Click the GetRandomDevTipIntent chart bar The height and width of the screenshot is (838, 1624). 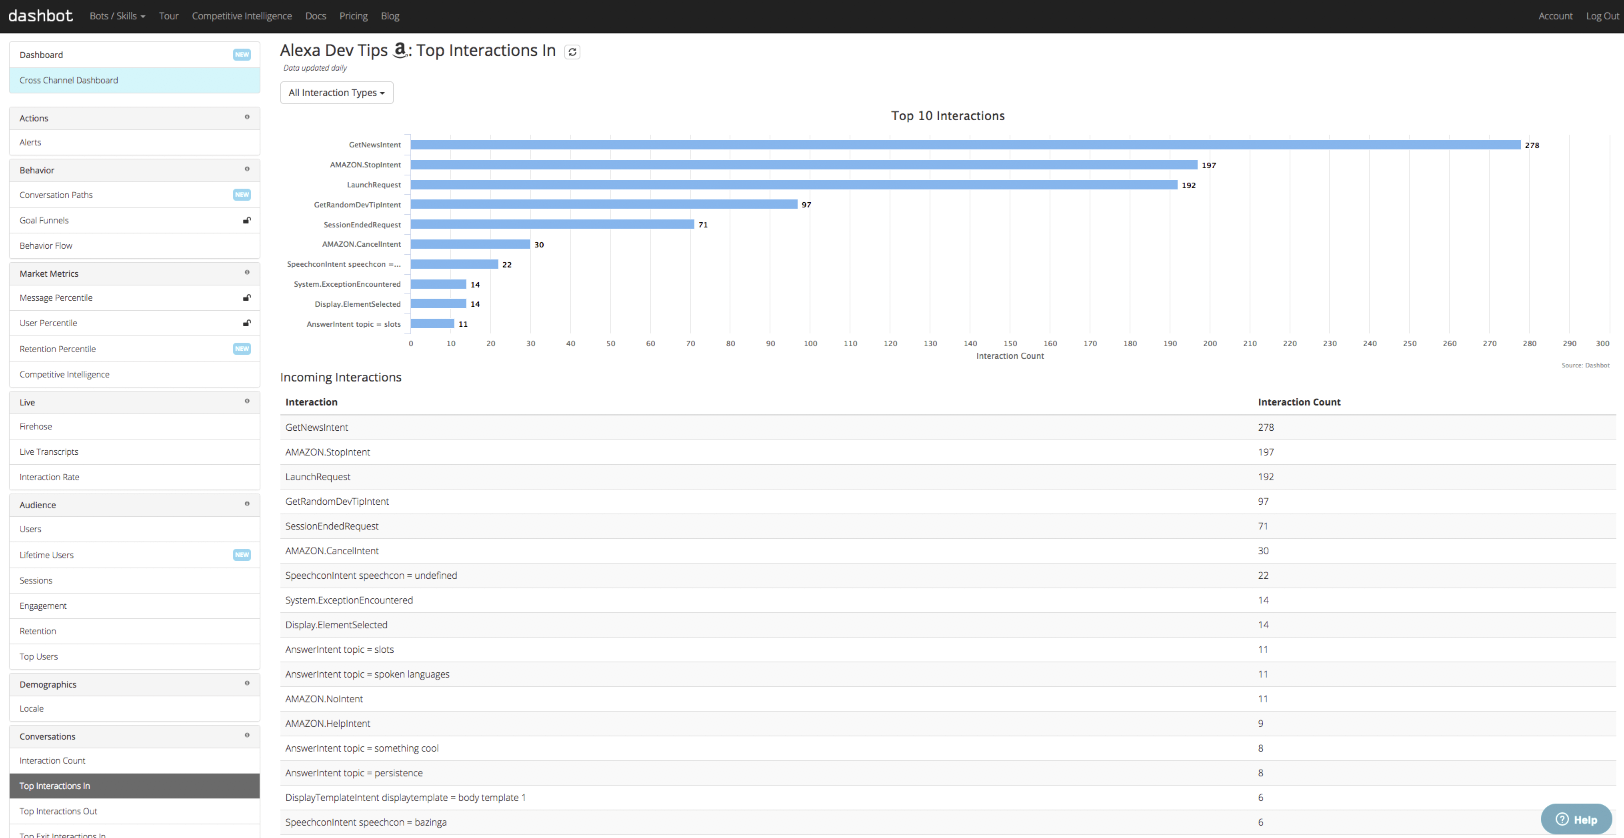[x=604, y=204]
